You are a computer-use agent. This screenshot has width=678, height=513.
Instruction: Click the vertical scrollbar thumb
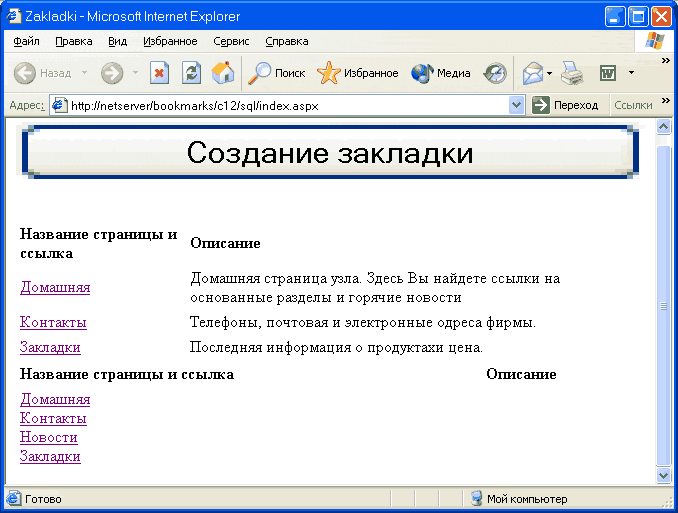pyautogui.click(x=663, y=306)
